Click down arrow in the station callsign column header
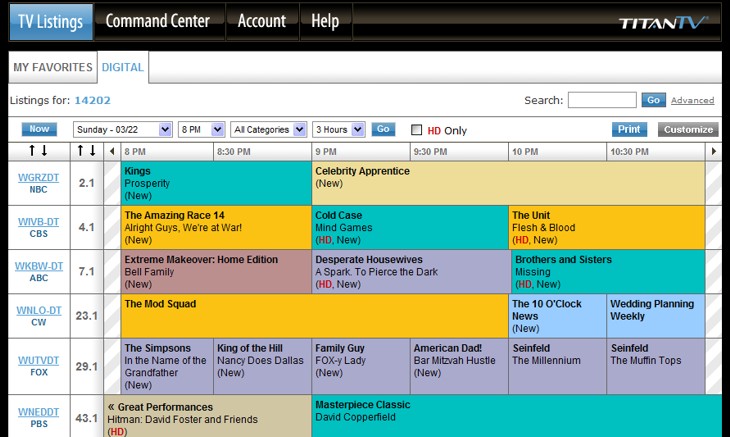 [x=44, y=151]
